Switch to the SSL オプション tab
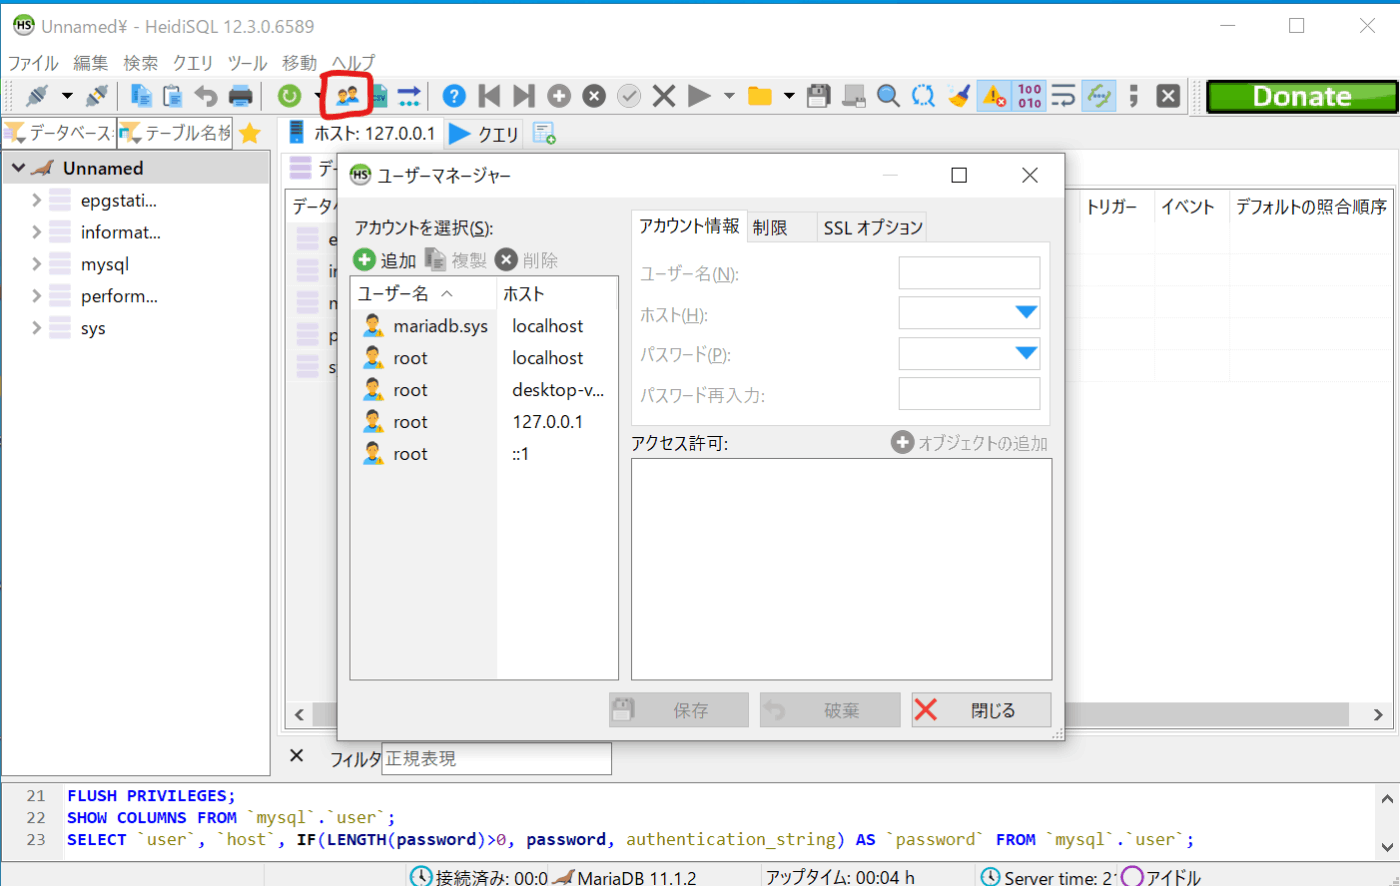Image resolution: width=1400 pixels, height=886 pixels. click(x=873, y=228)
